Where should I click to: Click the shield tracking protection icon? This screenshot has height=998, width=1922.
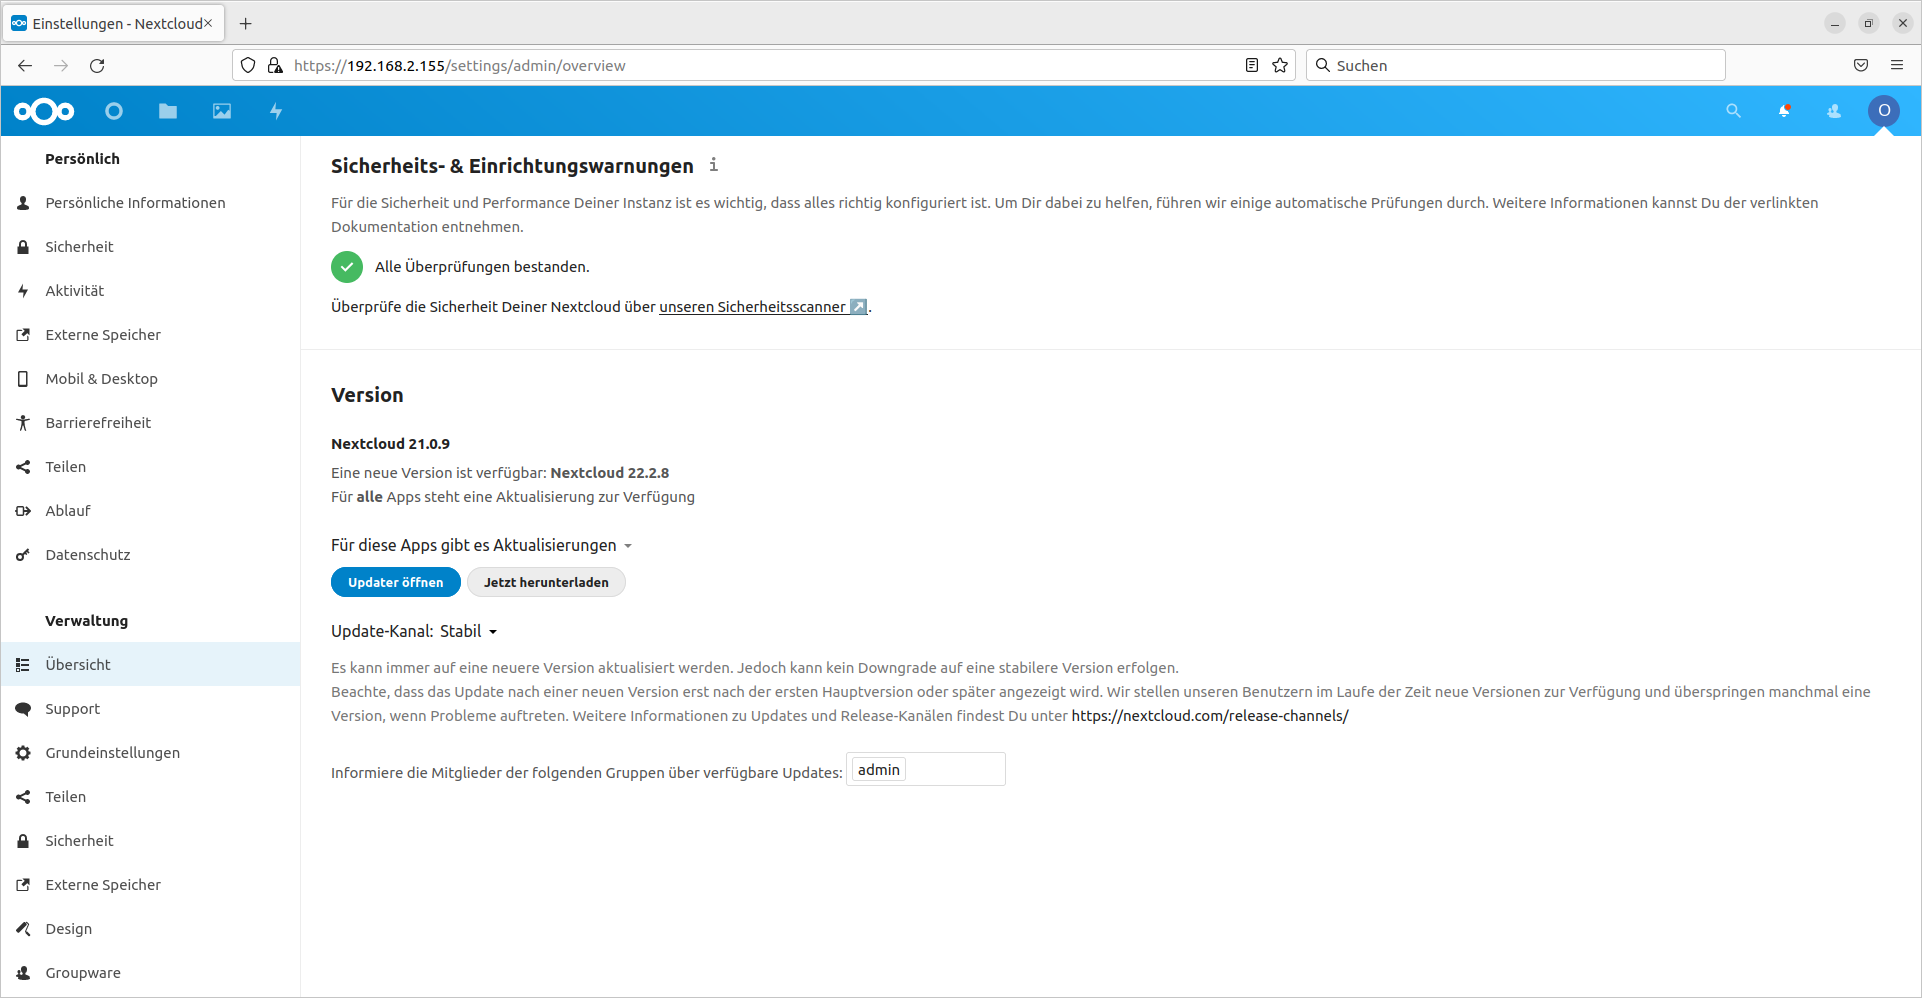(x=248, y=65)
